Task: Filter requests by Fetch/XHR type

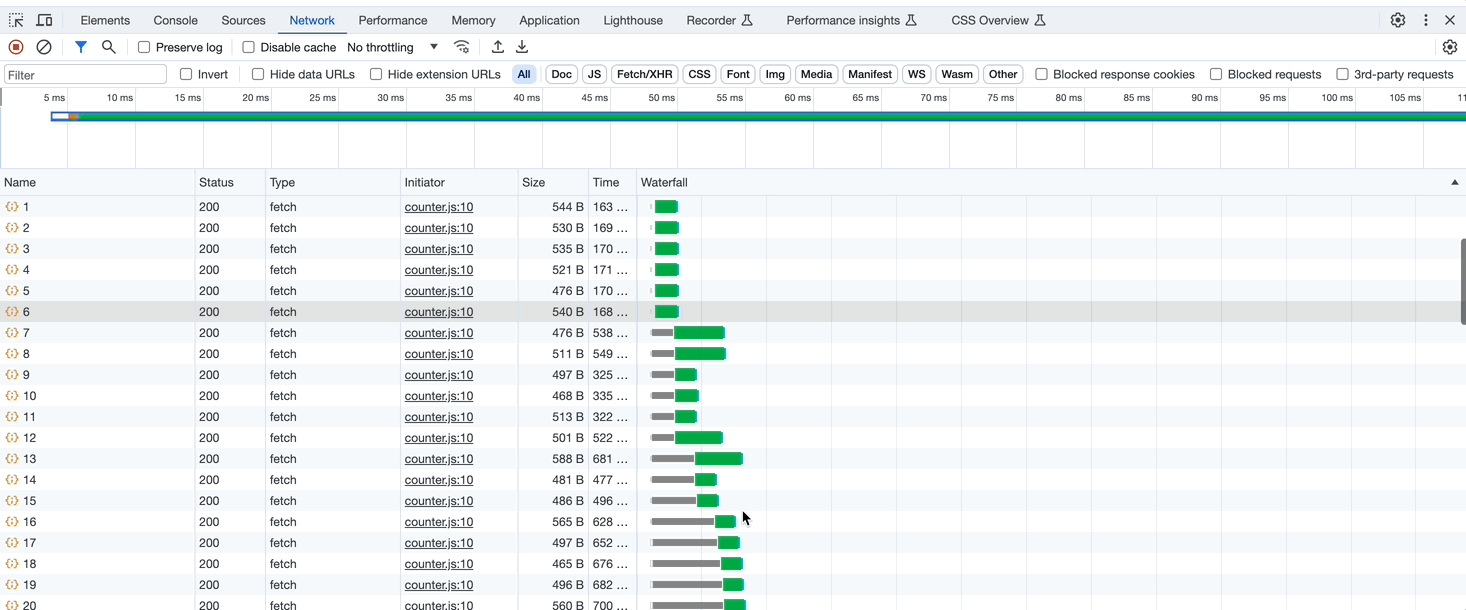Action: coord(644,74)
